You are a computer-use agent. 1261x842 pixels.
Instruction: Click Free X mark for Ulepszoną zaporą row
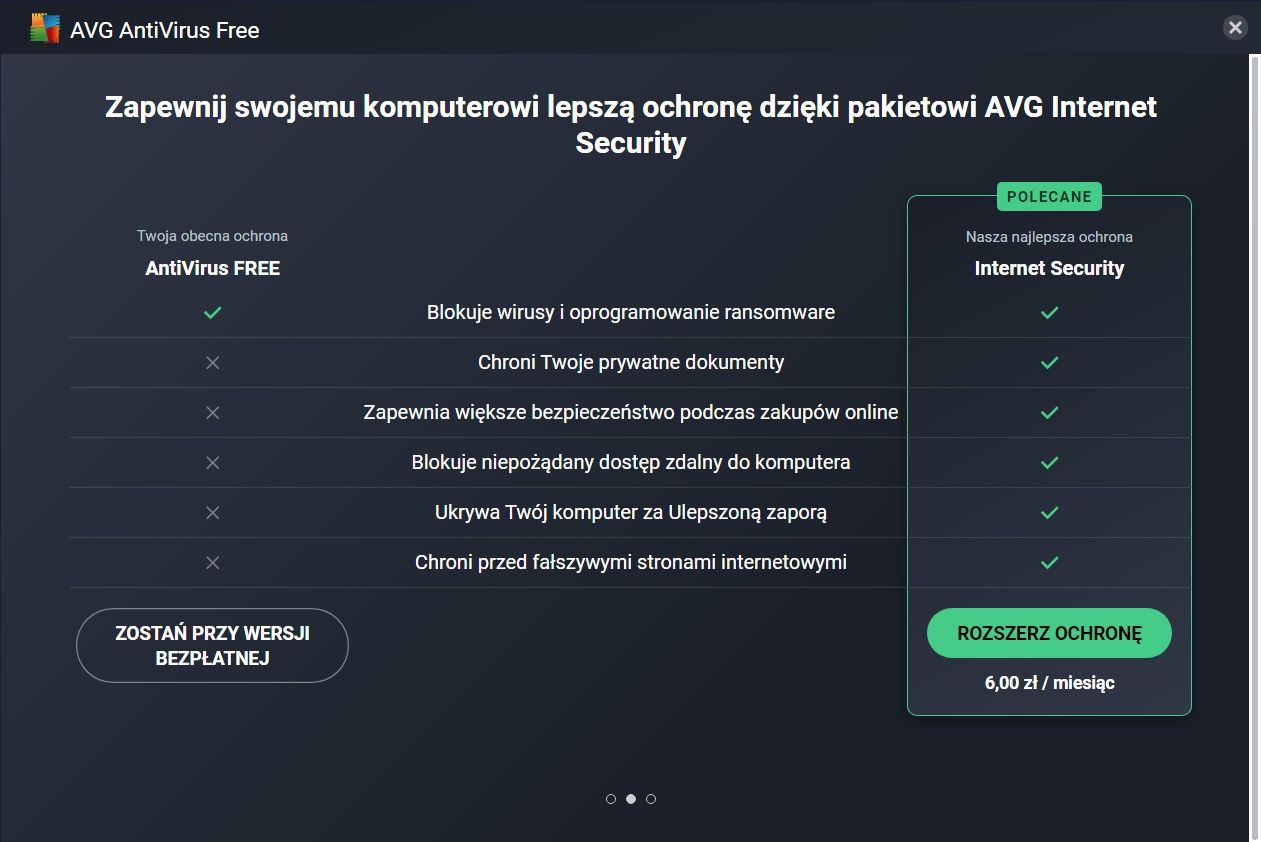[x=212, y=513]
